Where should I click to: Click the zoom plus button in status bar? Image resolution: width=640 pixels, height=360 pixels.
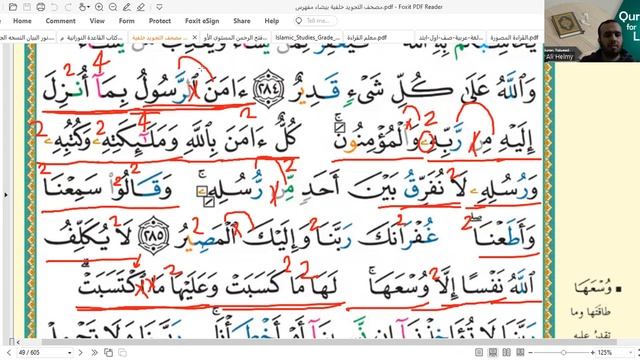point(593,352)
